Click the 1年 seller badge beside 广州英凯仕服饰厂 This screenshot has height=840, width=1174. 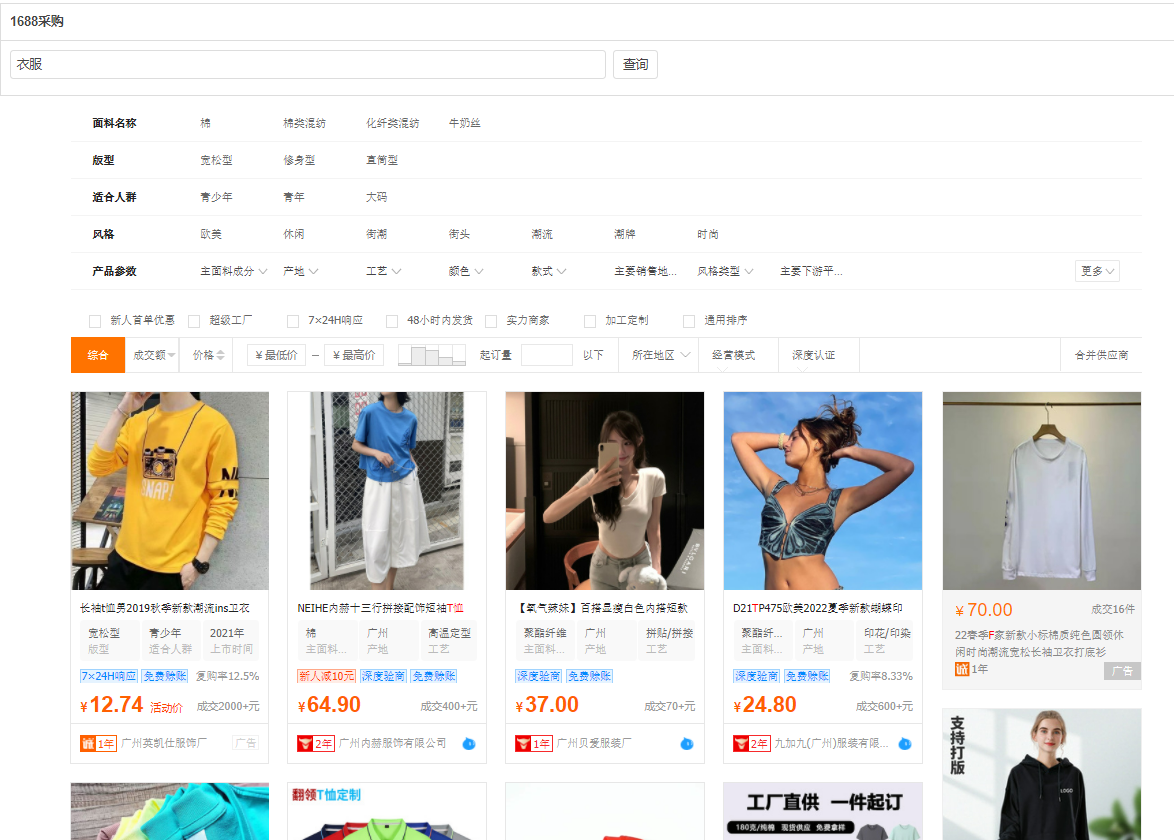[98, 743]
